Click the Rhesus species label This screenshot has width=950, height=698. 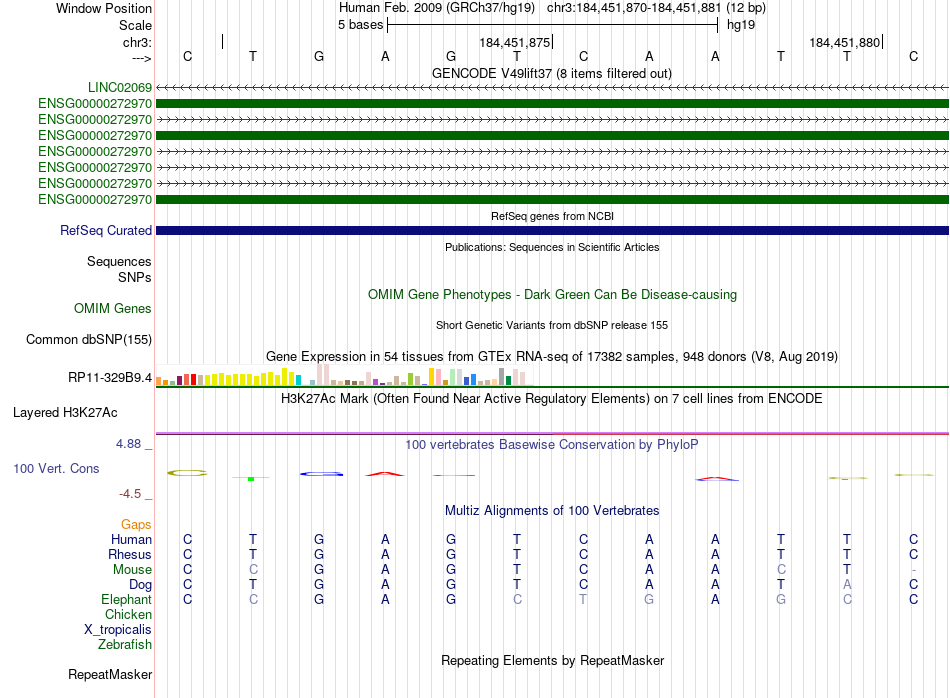click(130, 554)
